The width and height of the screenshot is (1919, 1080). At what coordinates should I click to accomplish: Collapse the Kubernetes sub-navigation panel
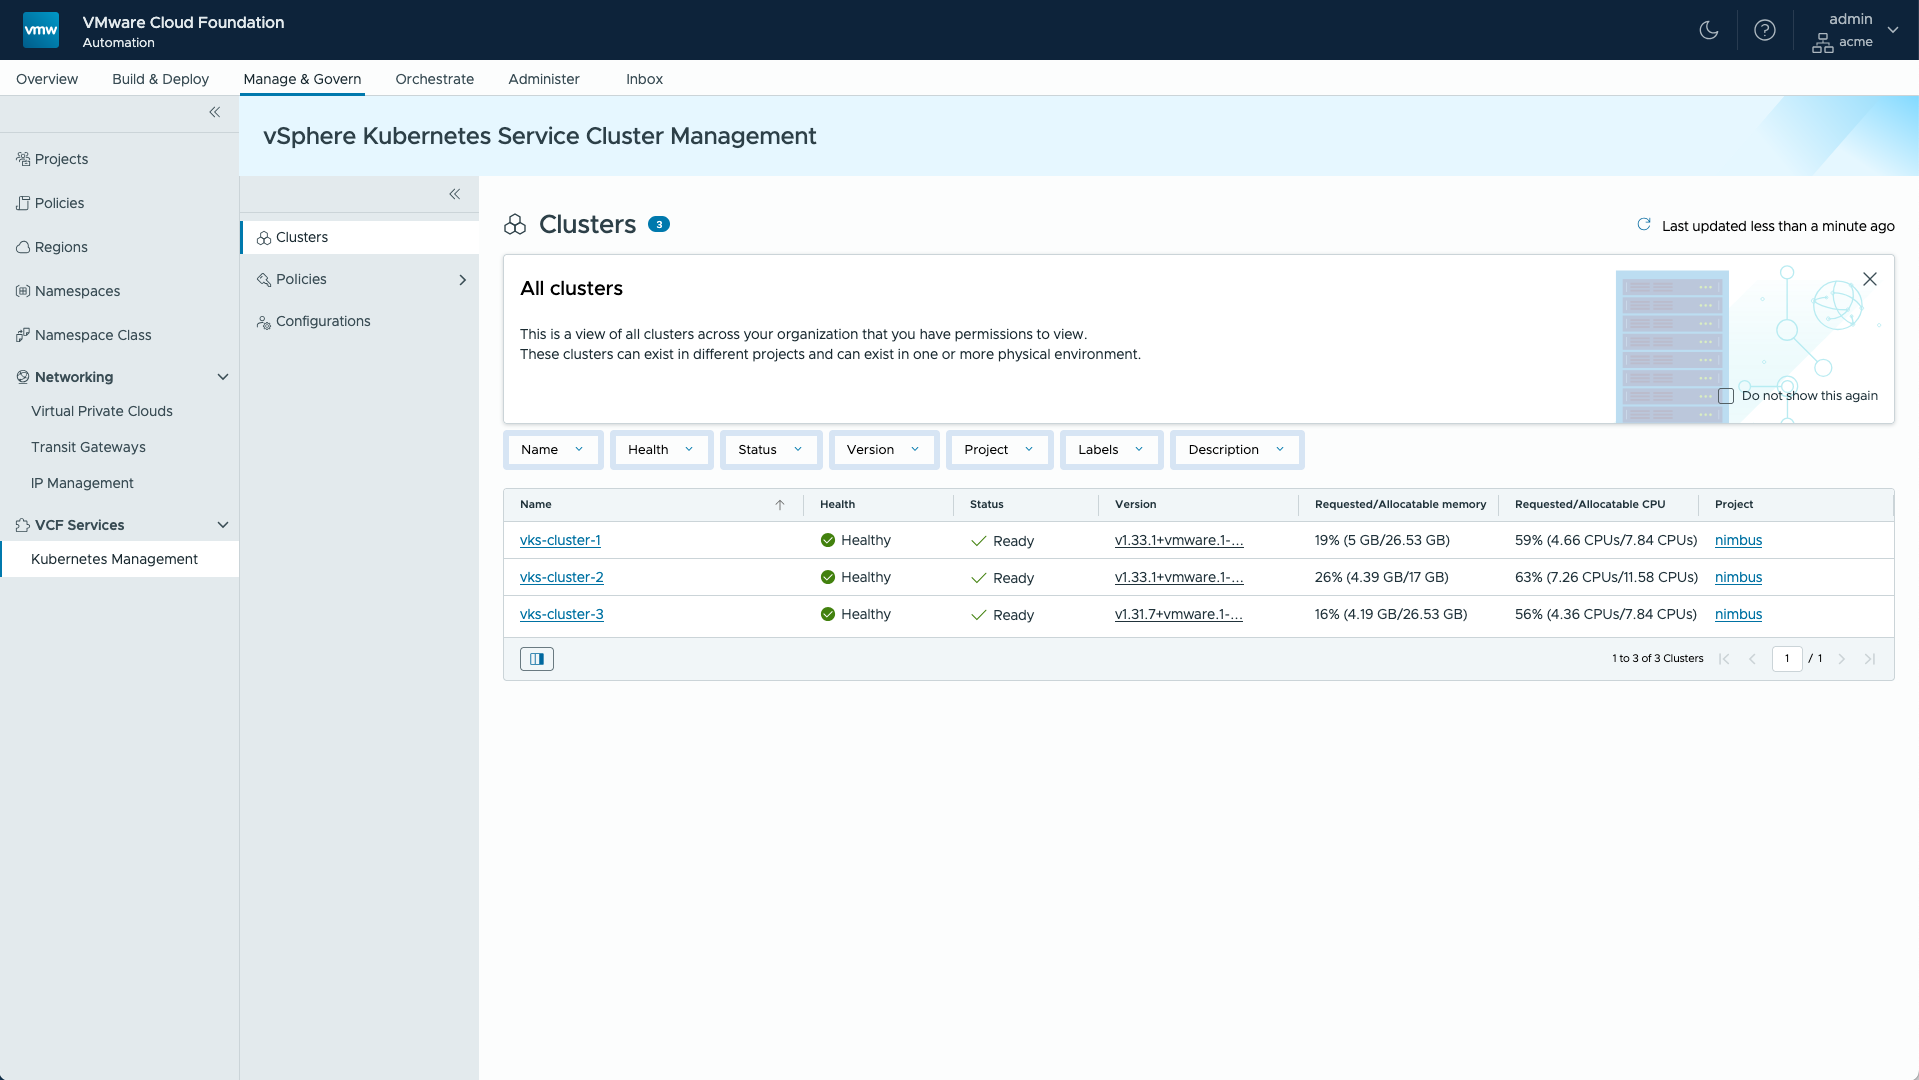click(454, 194)
